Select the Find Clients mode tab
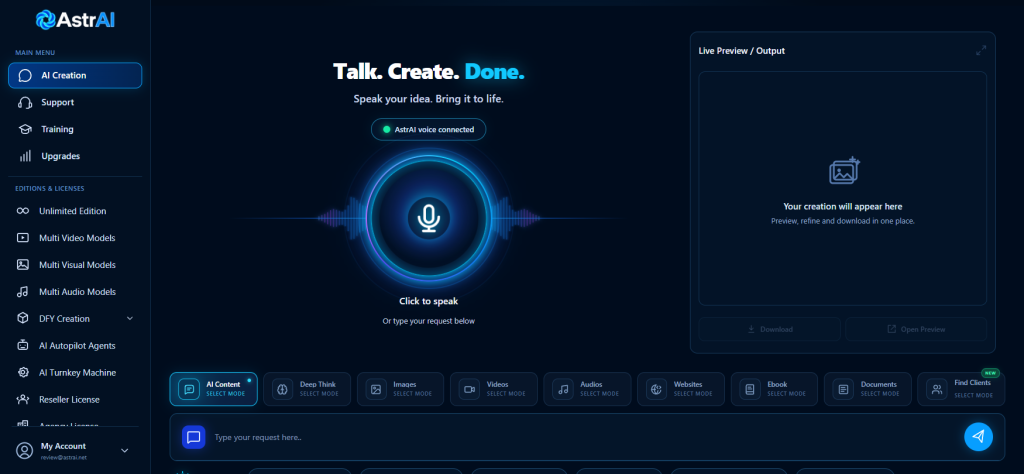Viewport: 1024px width, 474px height. coord(961,389)
